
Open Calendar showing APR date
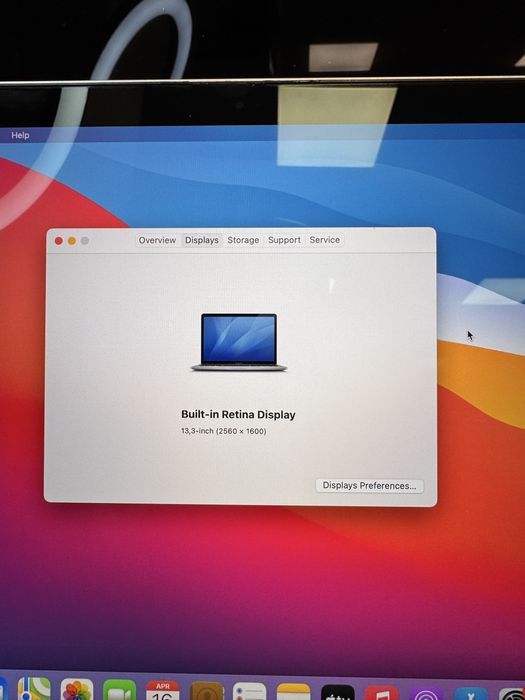click(x=162, y=691)
